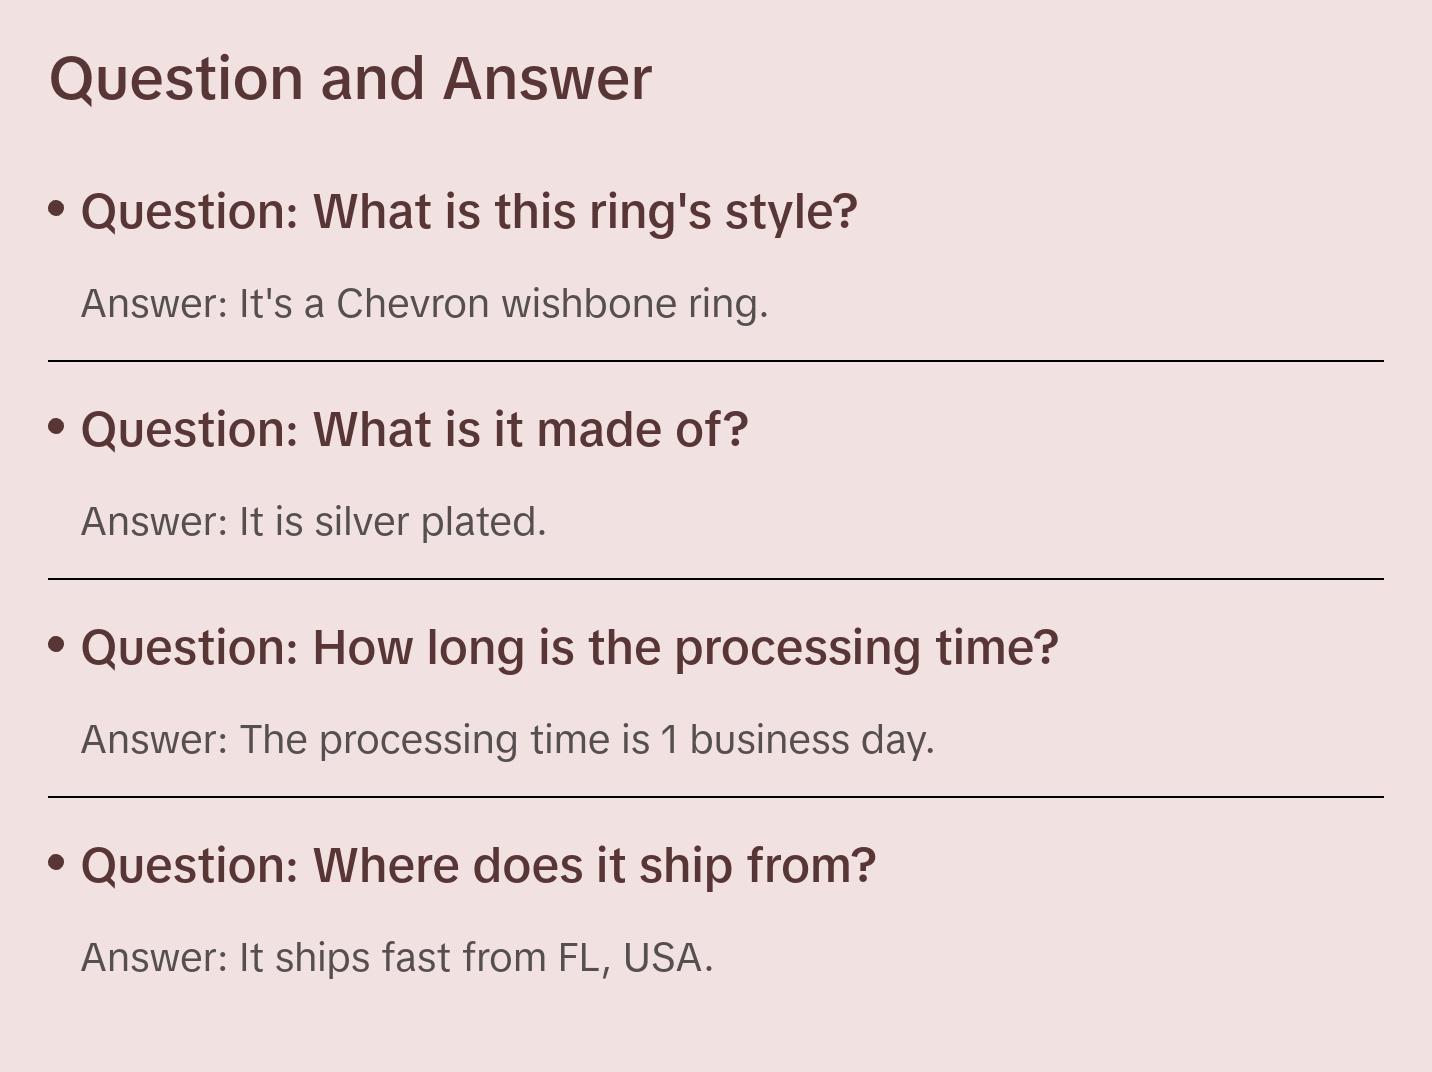Click the text "FL, USA" in the last answer
The image size is (1432, 1072).
630,958
